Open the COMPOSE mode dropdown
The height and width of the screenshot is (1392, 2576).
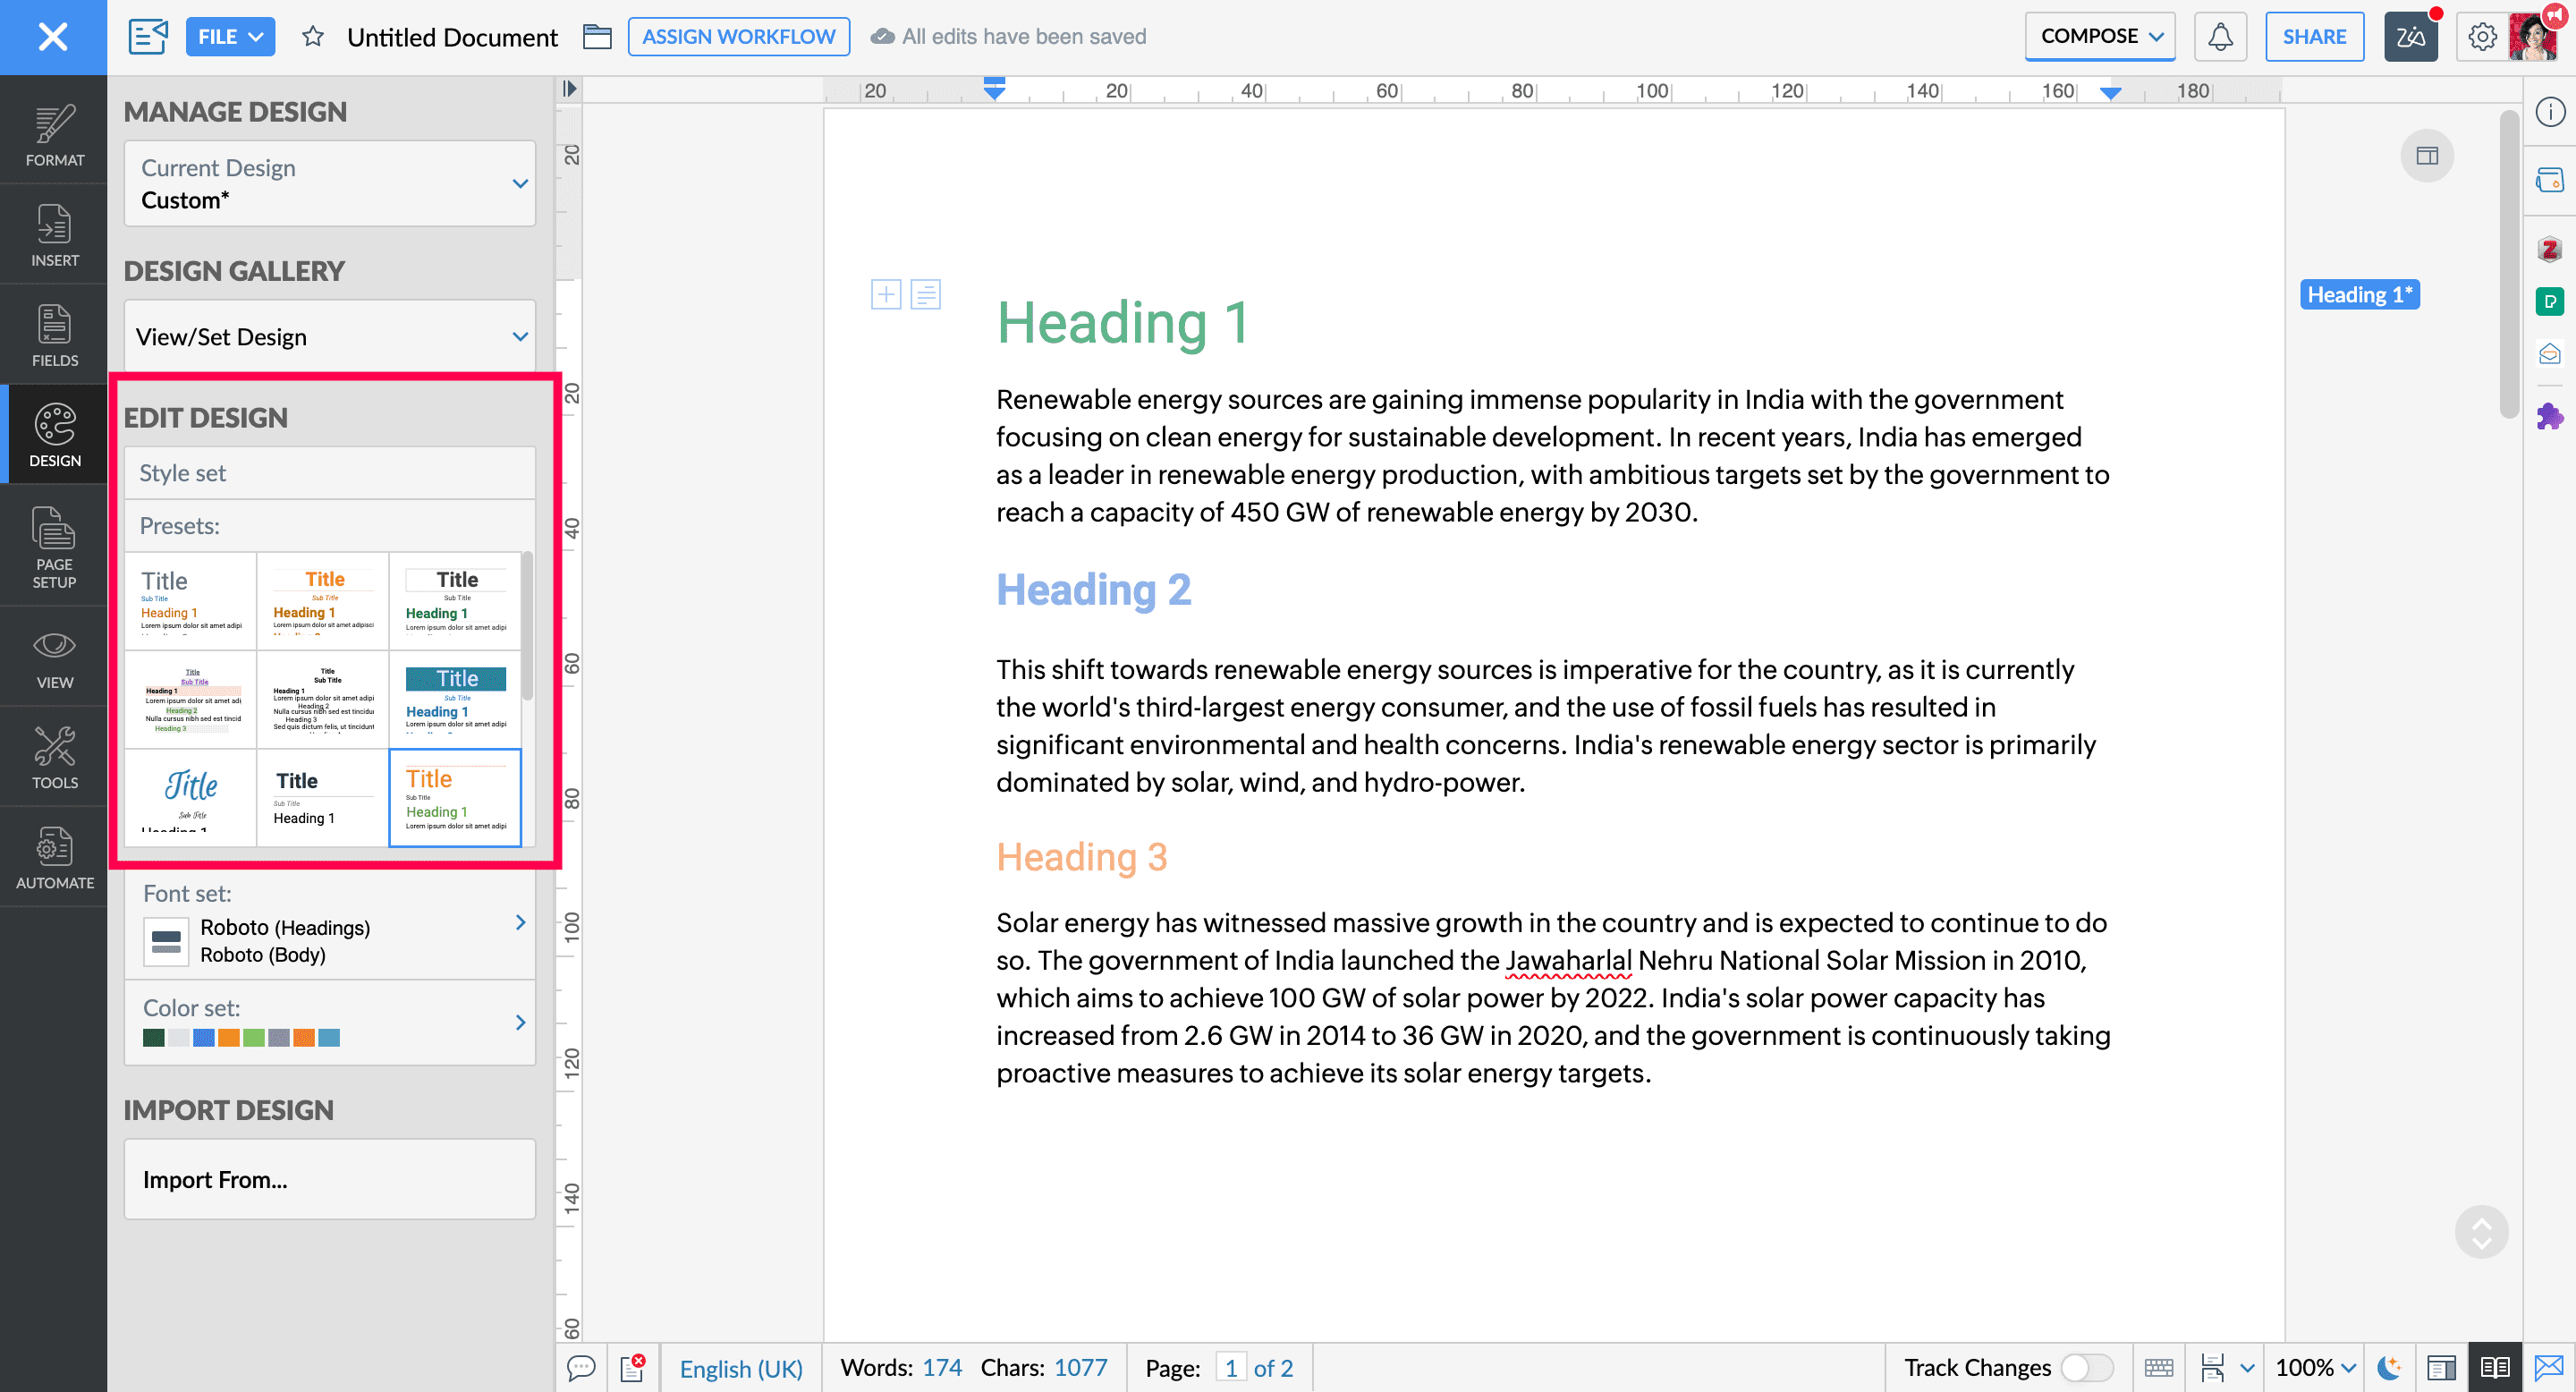tap(2100, 36)
